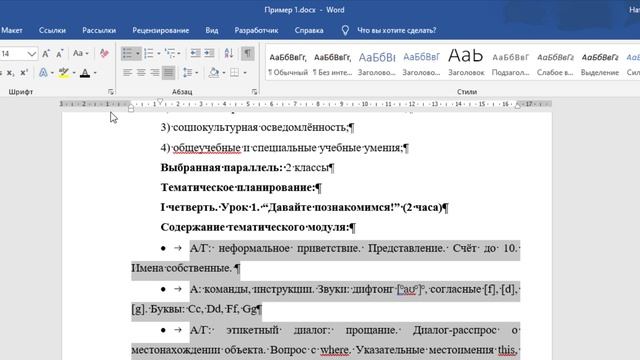
Task: Open the Разработчик tab
Action: [x=256, y=30]
